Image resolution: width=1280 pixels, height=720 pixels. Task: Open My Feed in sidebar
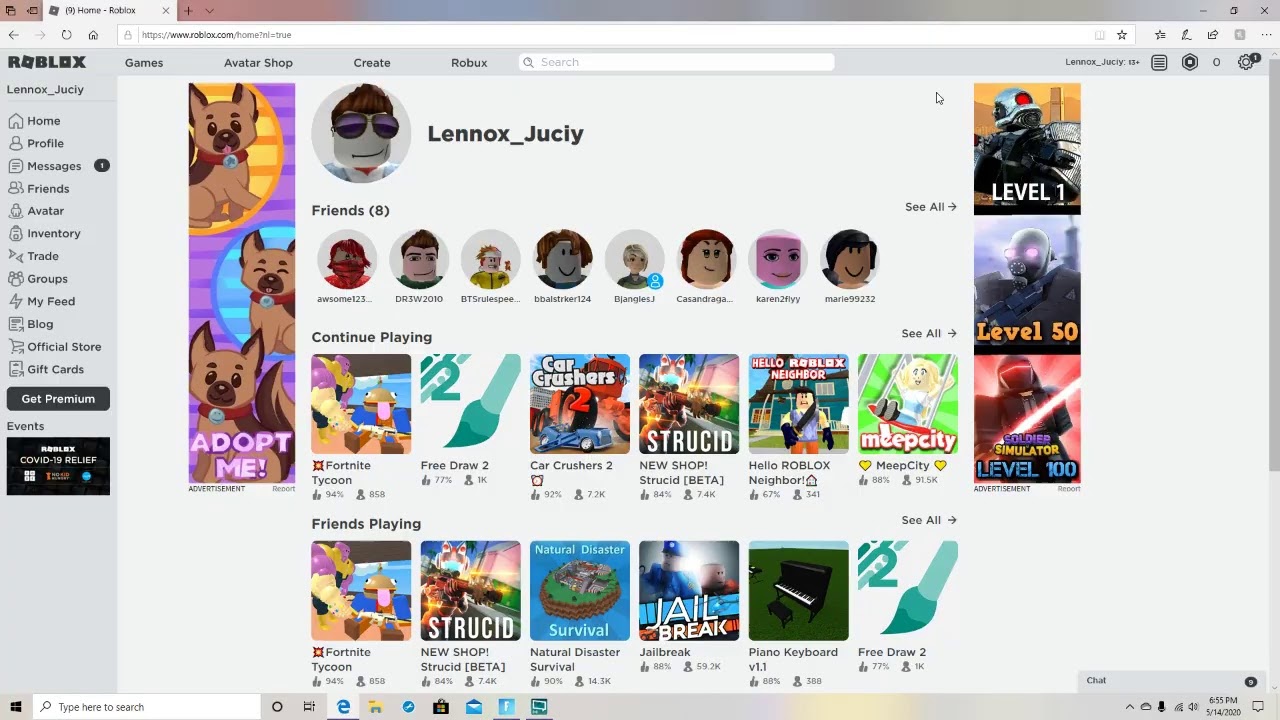42,301
